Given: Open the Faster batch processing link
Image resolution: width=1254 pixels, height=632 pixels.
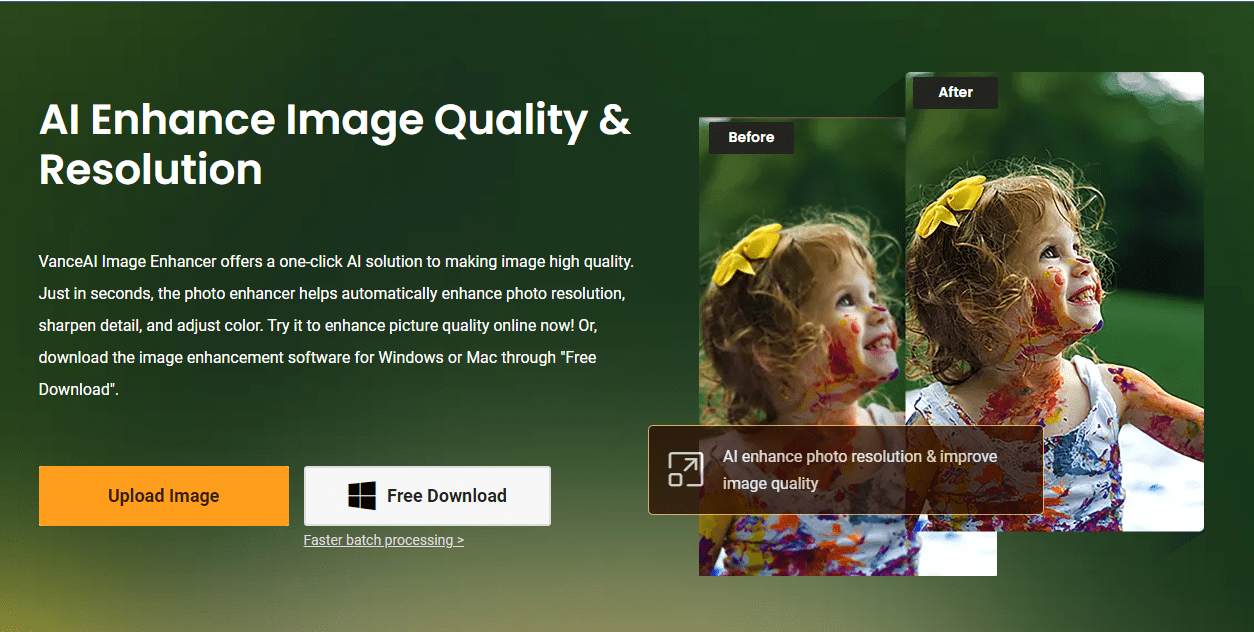Looking at the screenshot, I should click(383, 540).
